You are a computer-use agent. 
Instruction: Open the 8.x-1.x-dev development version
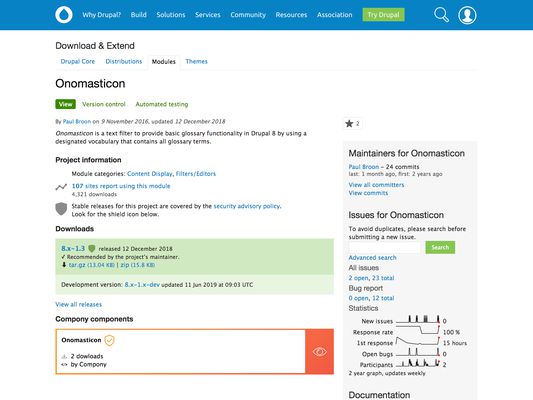tap(142, 285)
